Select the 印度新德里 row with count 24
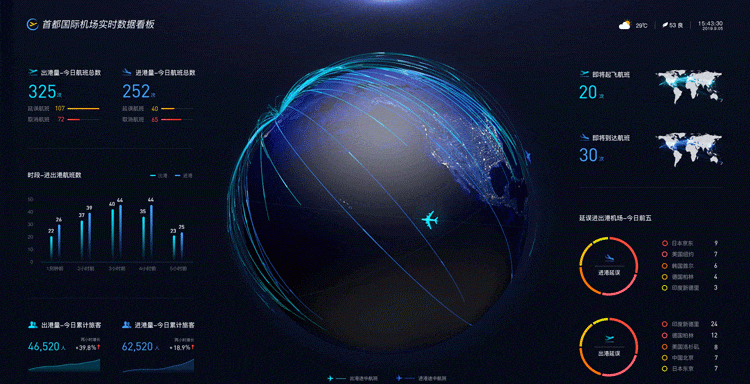This screenshot has width=750, height=384. click(690, 324)
